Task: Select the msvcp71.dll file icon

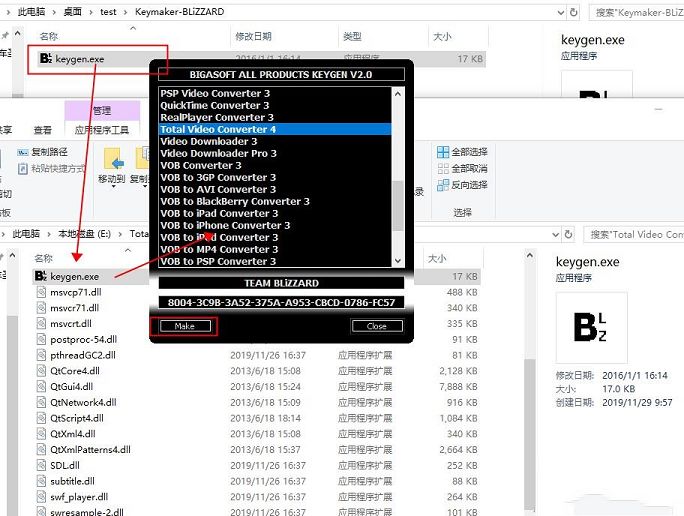Action: [41, 292]
